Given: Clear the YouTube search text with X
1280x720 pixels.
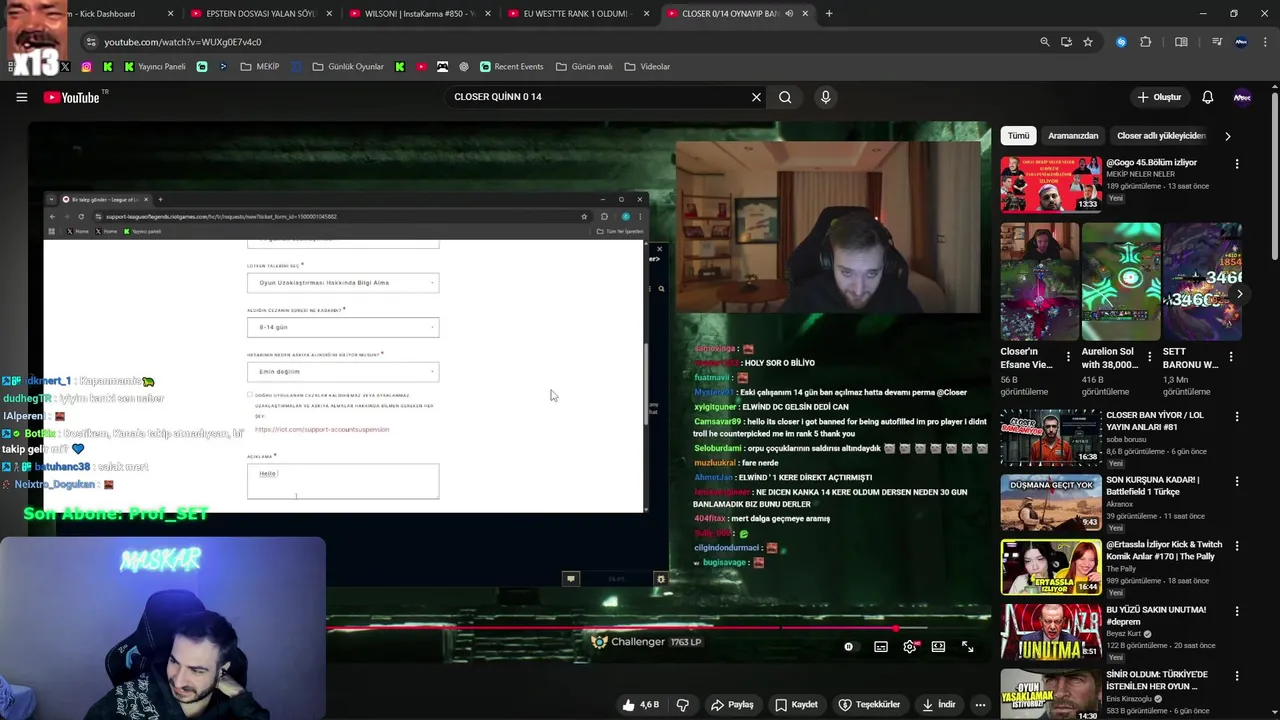Looking at the screenshot, I should point(756,97).
